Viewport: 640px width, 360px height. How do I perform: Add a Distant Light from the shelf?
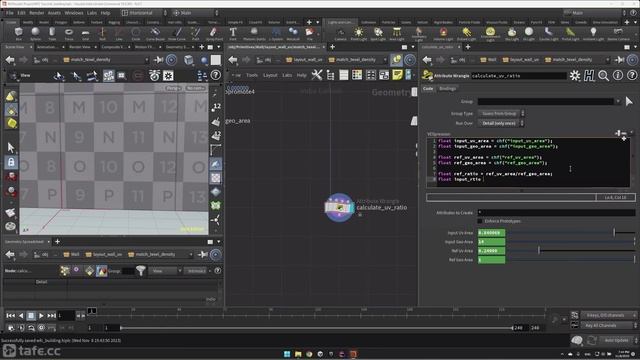point(467,33)
